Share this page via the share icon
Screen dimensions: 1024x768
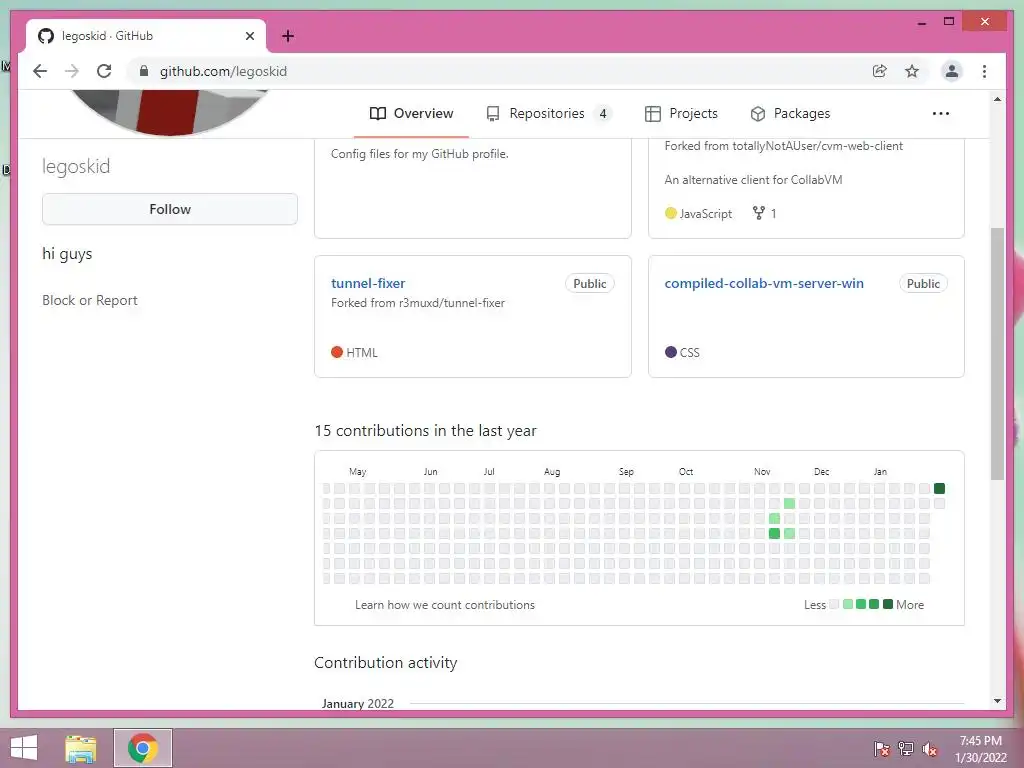pos(880,71)
